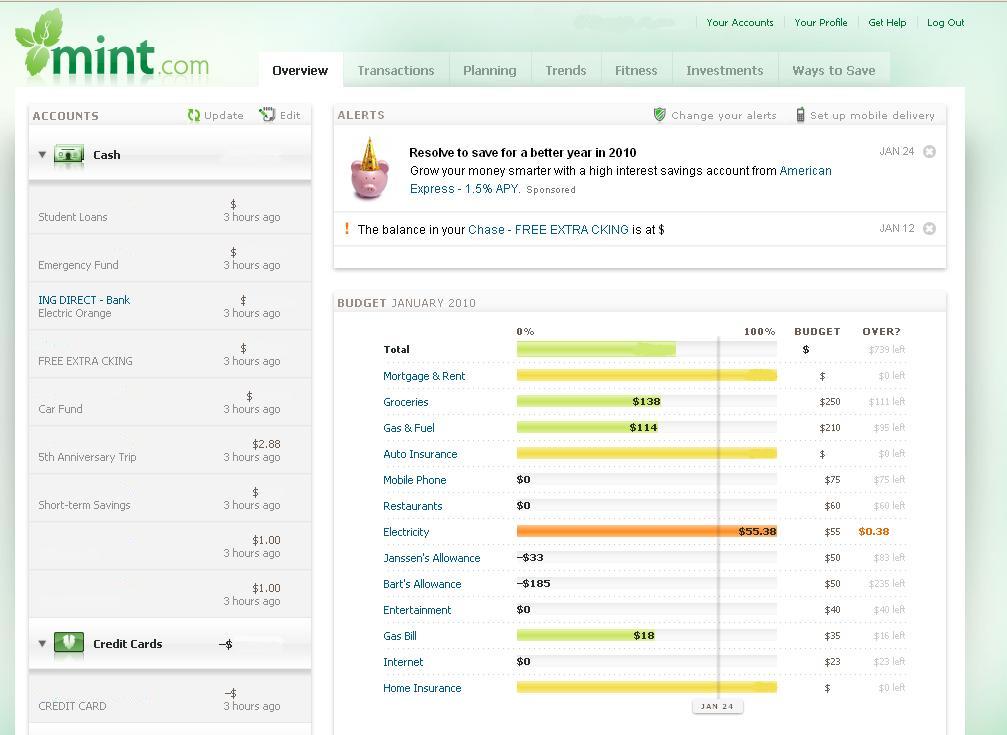Click Set up mobile delivery link
Viewport: 1007px width, 735px height.
point(872,116)
